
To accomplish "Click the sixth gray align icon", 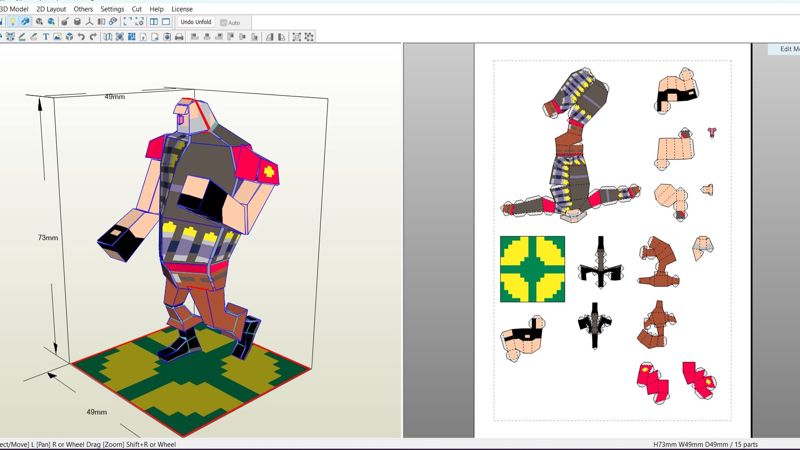I will coord(255,37).
